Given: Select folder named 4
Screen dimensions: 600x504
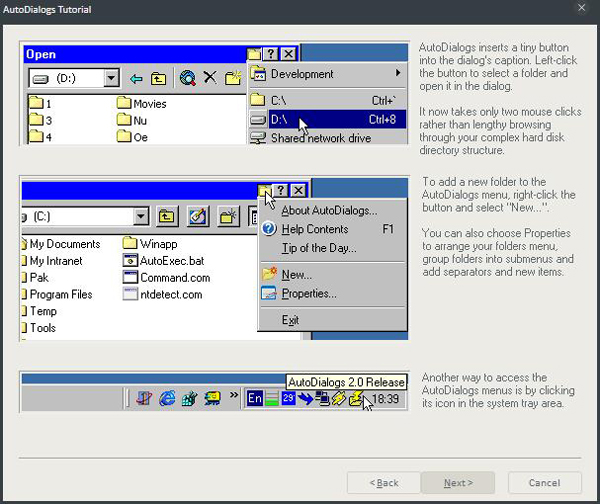Looking at the screenshot, I should coord(40,137).
